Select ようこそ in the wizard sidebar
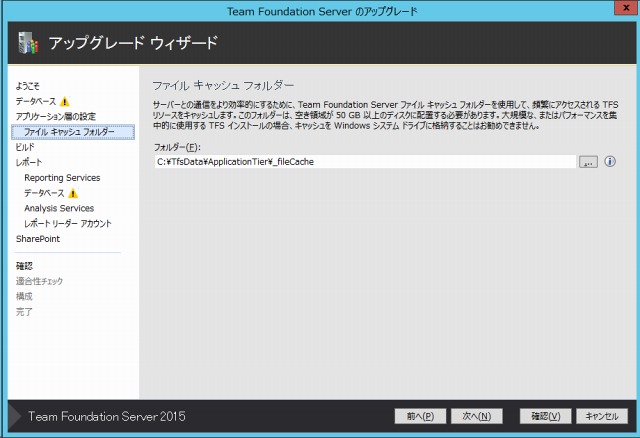The height and width of the screenshot is (438, 640). [28, 86]
